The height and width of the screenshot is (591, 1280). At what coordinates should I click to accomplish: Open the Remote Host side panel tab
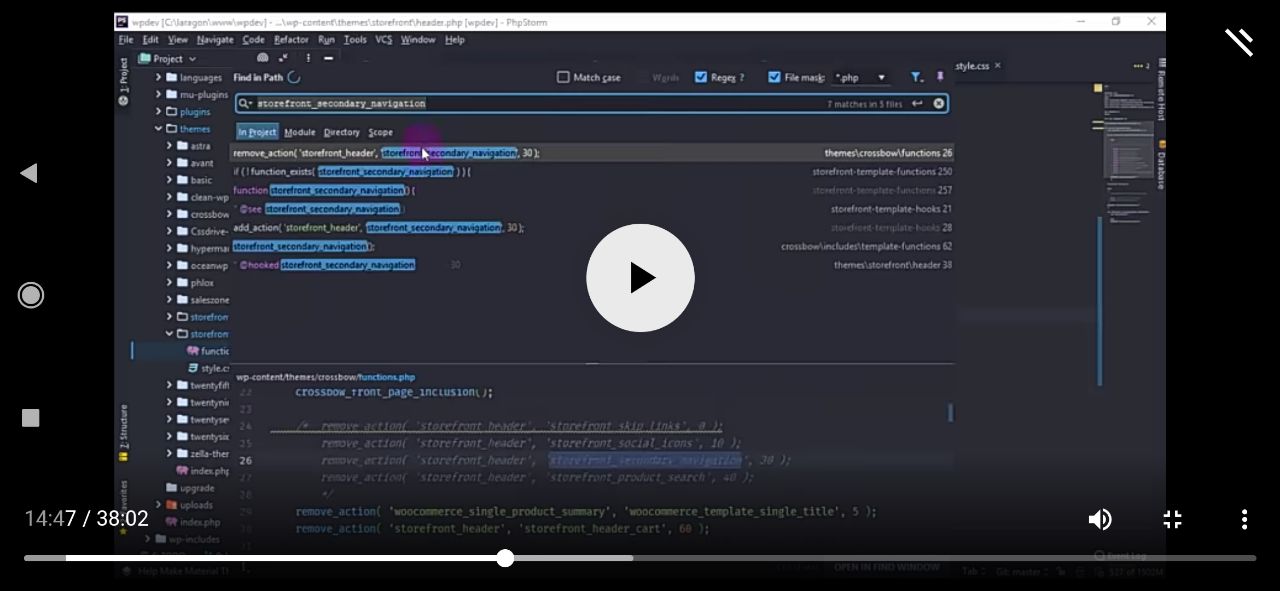1161,92
